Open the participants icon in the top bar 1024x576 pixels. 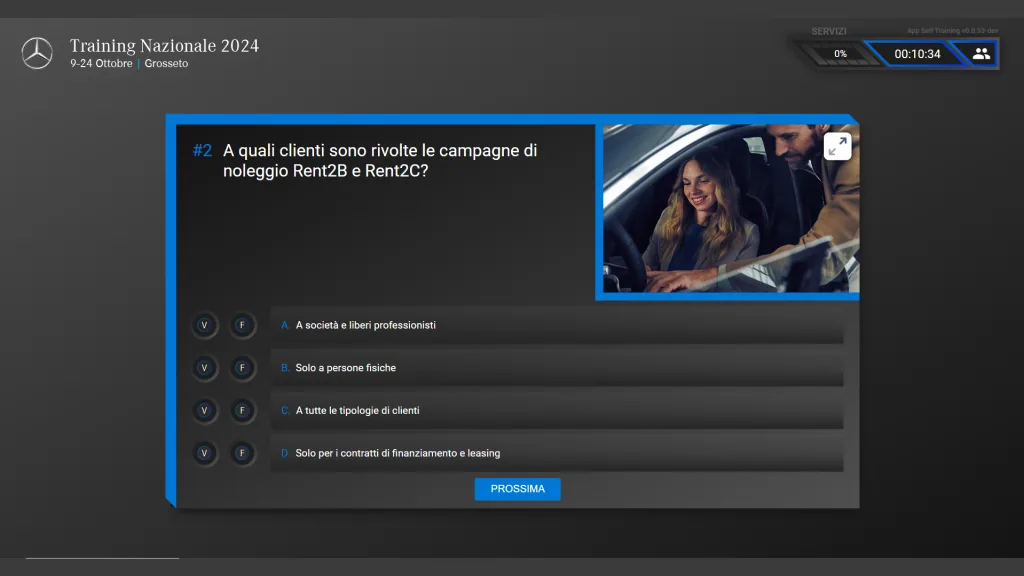click(x=981, y=54)
